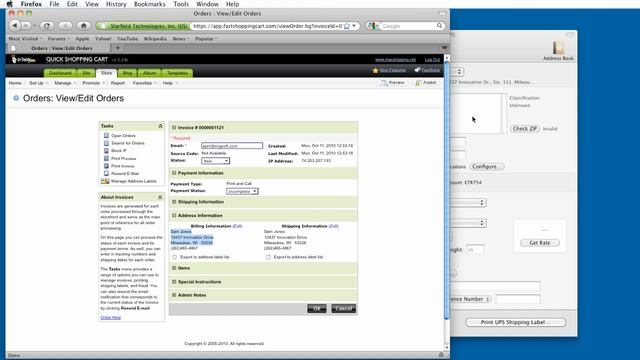Click the Open Orders task icon
This screenshot has height=360, width=640.
pos(106,136)
